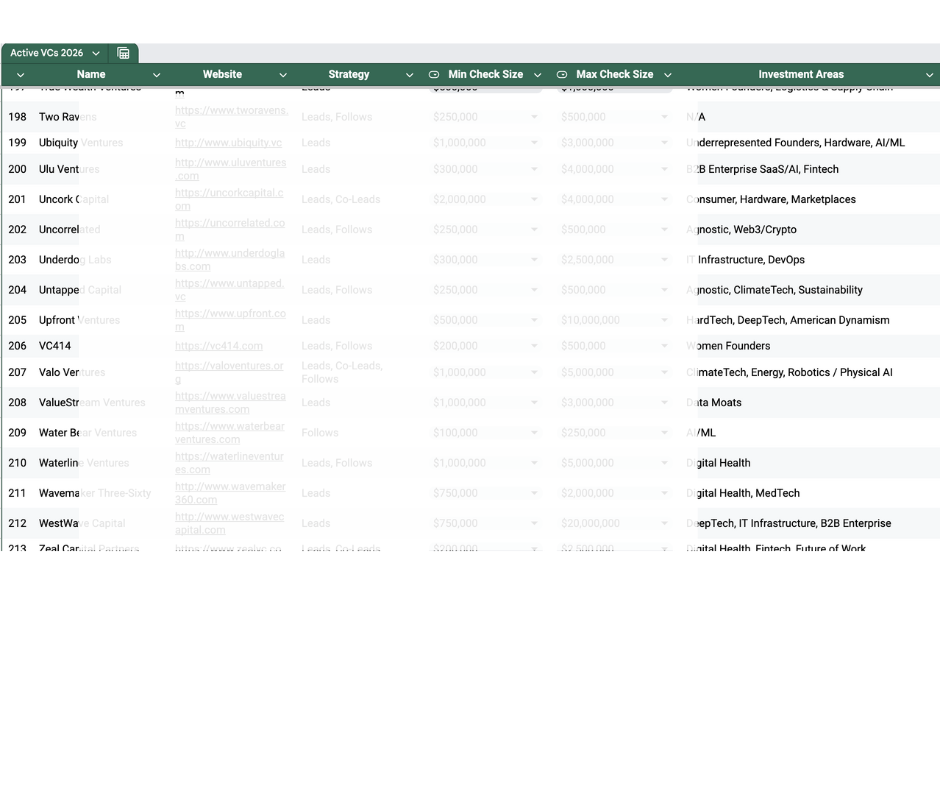
Task: Click the table calculator icon beside Active VCs 2026
Action: pyautogui.click(x=124, y=53)
